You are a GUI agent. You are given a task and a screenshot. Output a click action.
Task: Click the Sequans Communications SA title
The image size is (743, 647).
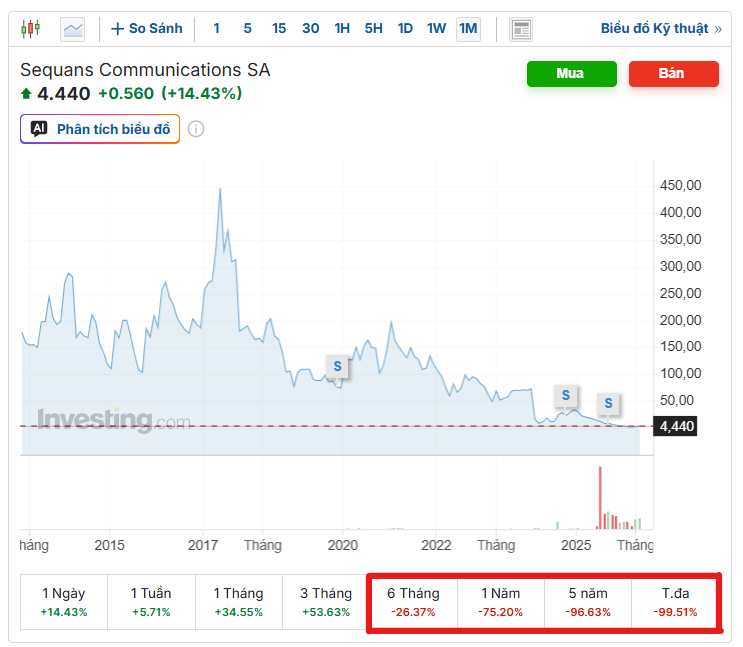coord(145,70)
